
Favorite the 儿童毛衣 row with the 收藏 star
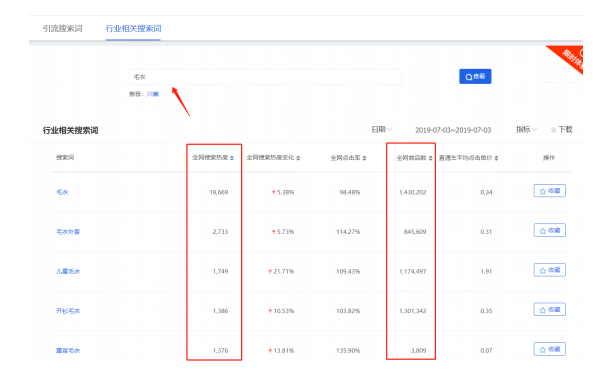click(550, 270)
